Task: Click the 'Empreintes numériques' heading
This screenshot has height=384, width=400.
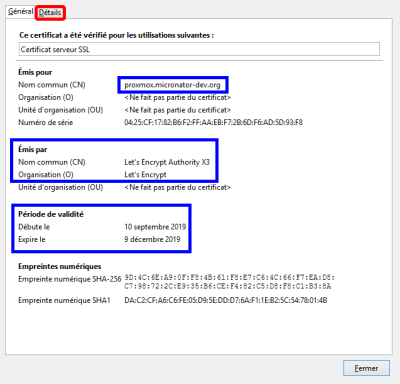Action: pyautogui.click(x=60, y=266)
